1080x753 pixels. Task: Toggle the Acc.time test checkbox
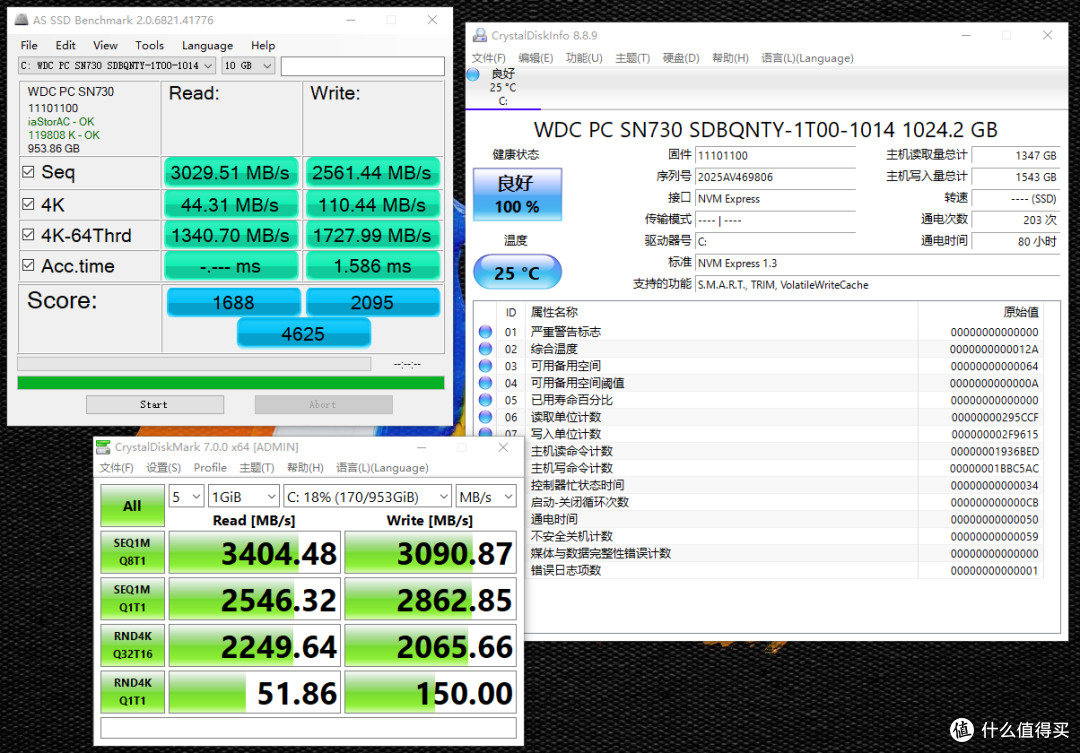tap(28, 265)
